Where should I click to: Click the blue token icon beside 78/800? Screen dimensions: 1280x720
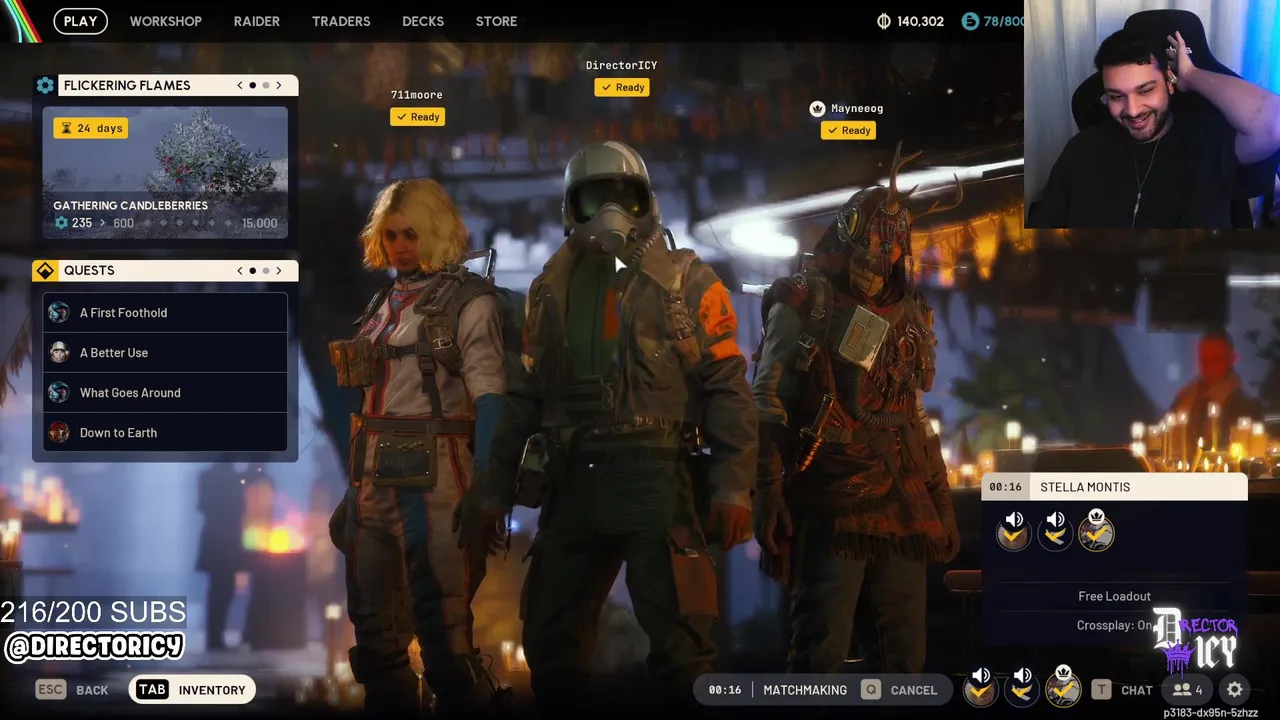click(x=969, y=21)
